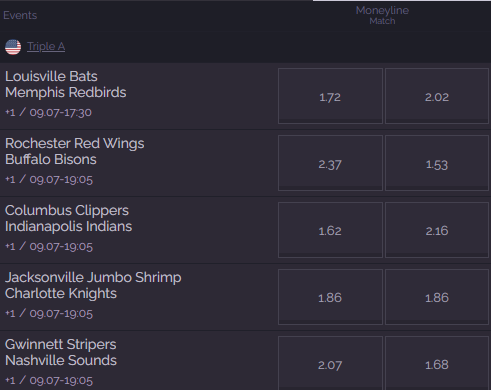Pick Buffalo Bisons at 1.53
Screen dimensions: 491x390
(x=437, y=163)
